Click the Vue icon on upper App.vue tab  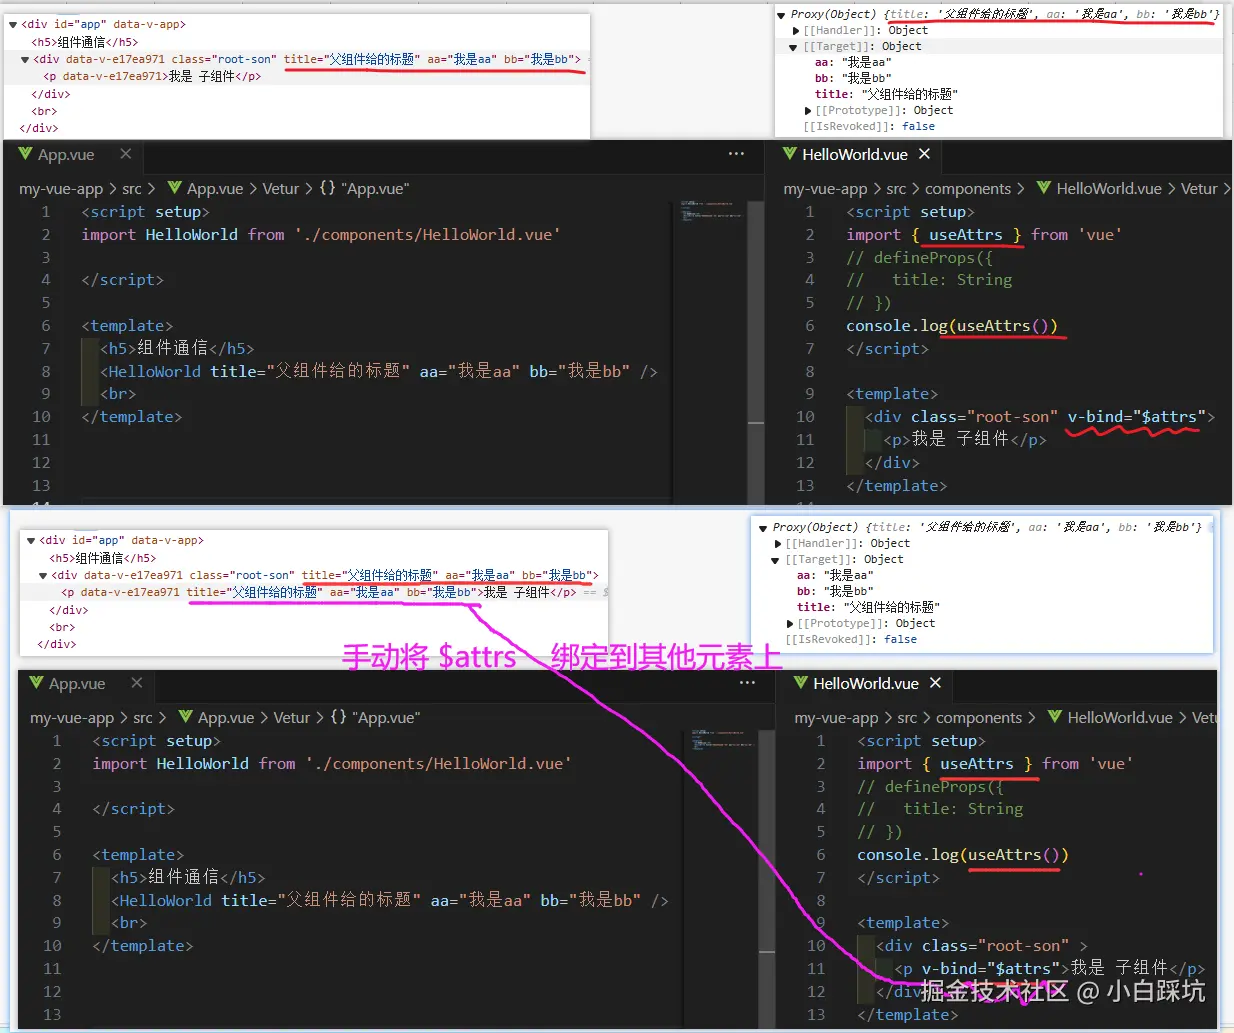pos(25,154)
